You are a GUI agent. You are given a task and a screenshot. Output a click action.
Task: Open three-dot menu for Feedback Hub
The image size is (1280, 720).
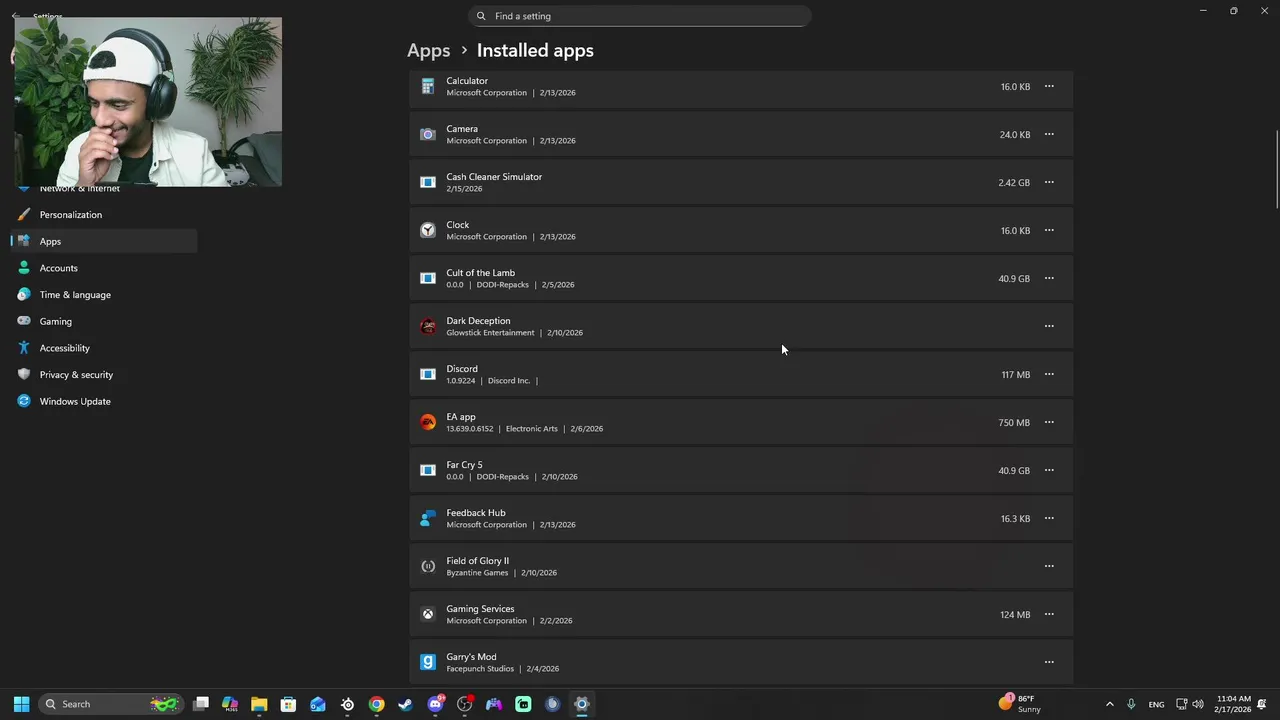click(x=1049, y=518)
